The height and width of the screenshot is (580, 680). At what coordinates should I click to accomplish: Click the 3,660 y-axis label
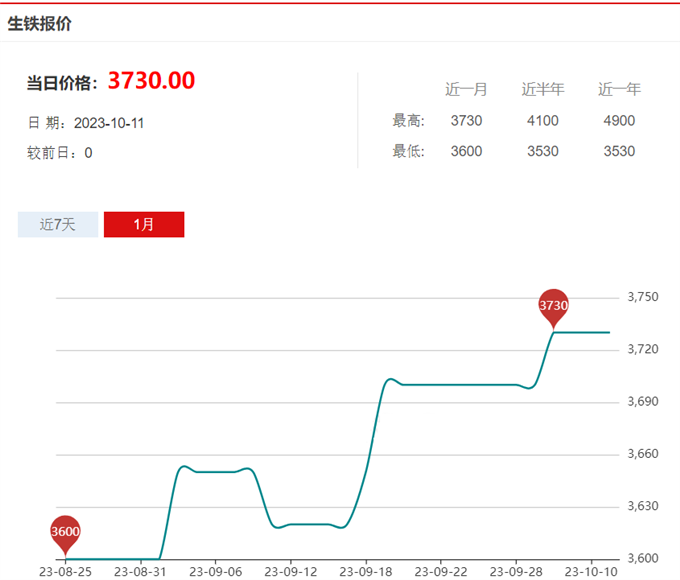(643, 454)
